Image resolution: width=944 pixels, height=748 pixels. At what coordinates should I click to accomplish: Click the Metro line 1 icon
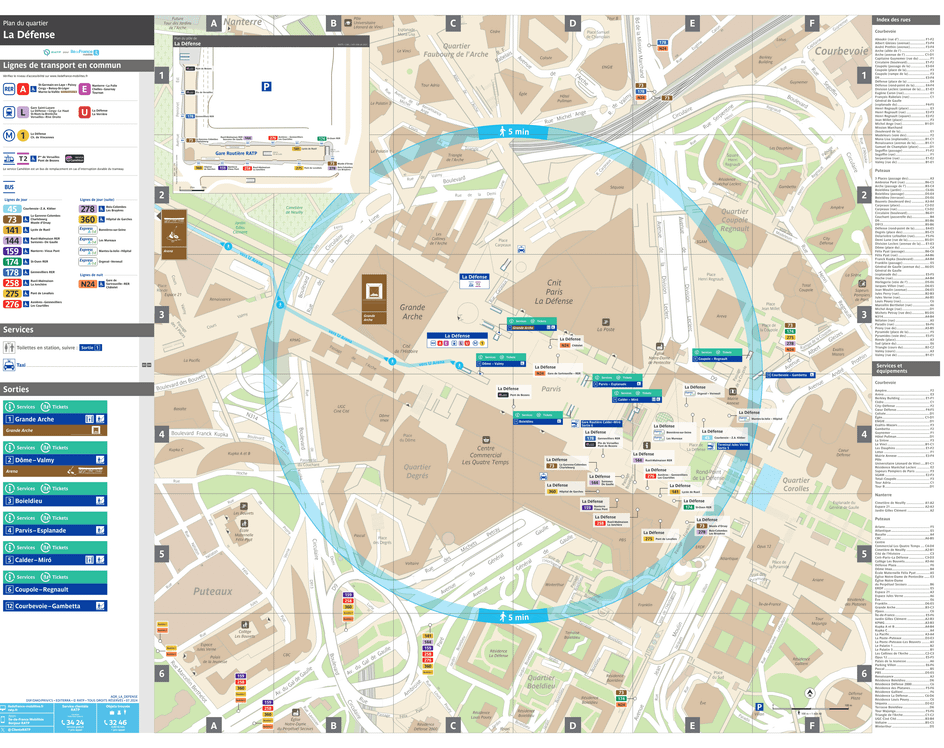click(23, 136)
